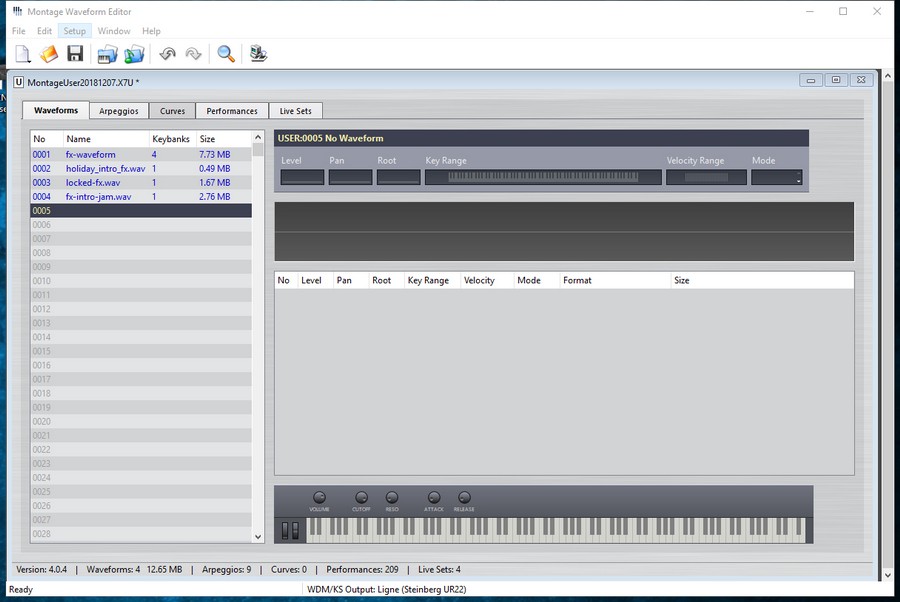Image resolution: width=900 pixels, height=602 pixels.
Task: Open the Mode dropdown in waveform header
Action: (777, 178)
